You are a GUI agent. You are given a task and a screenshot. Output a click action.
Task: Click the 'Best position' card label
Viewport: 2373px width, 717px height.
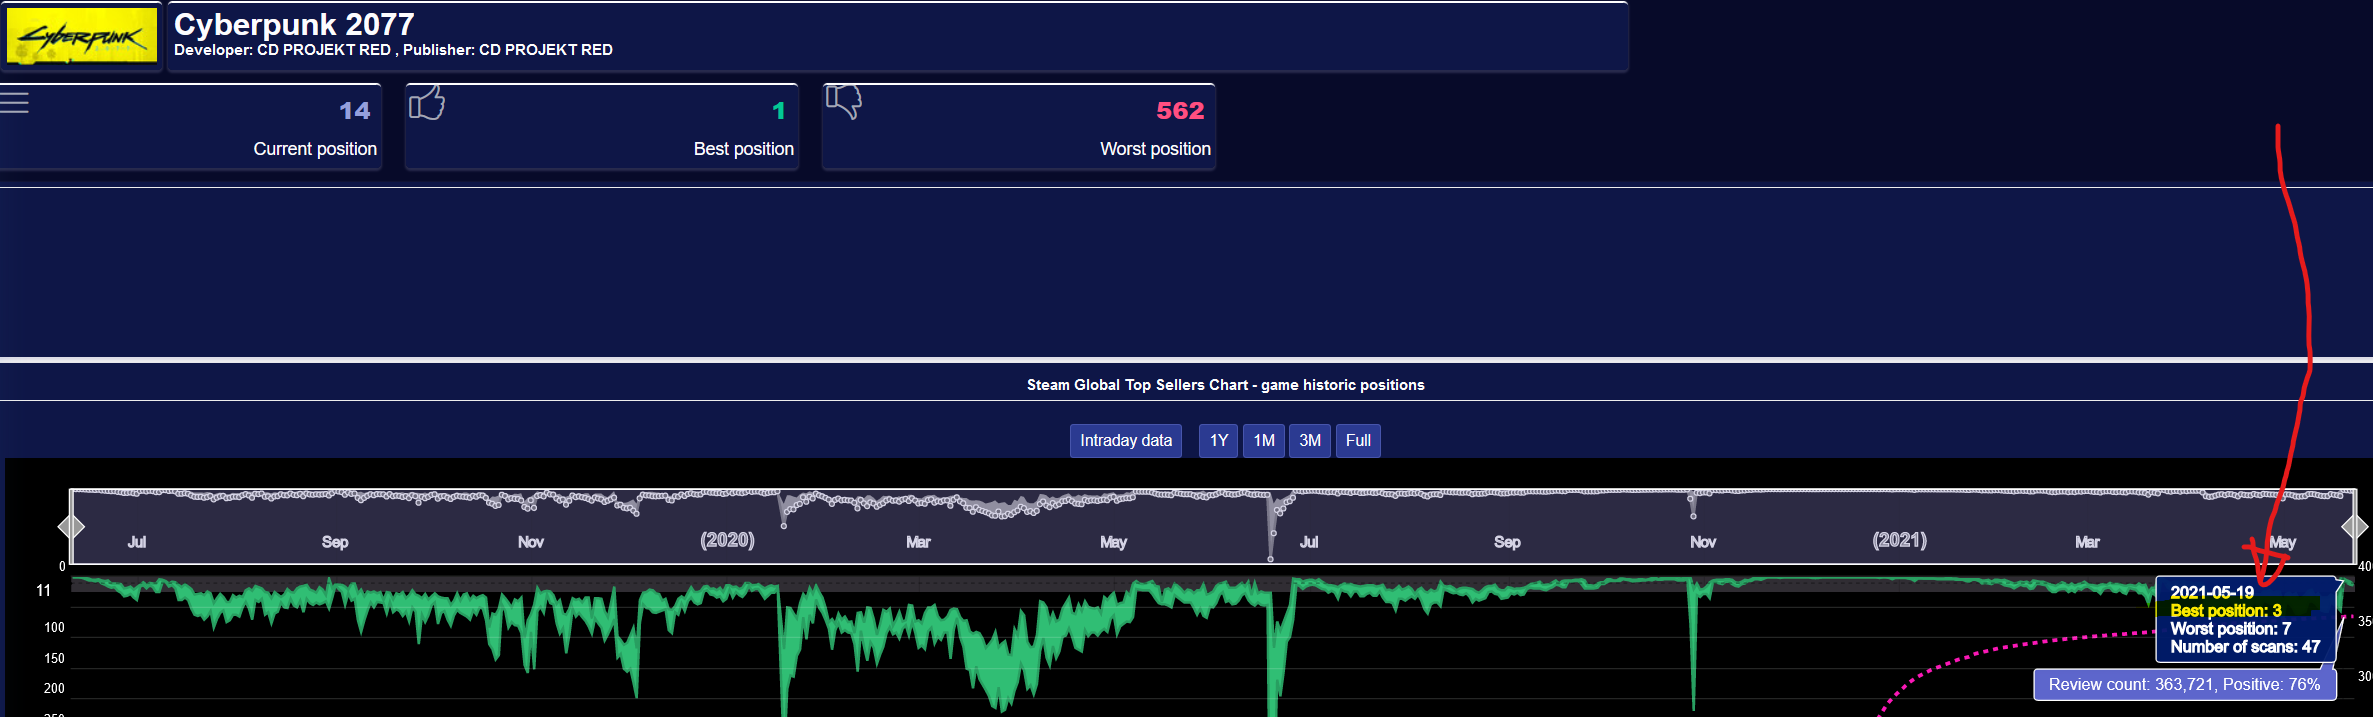tap(744, 149)
